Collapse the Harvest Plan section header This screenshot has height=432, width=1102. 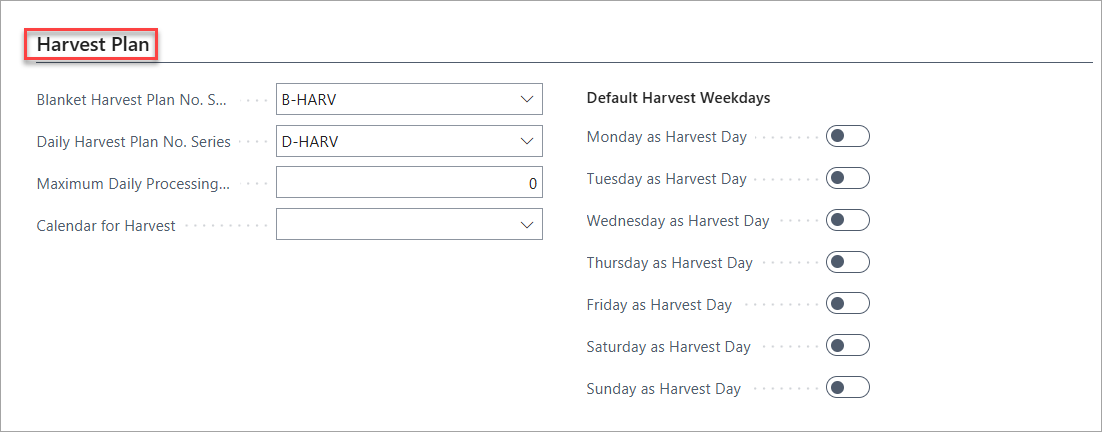pos(93,45)
